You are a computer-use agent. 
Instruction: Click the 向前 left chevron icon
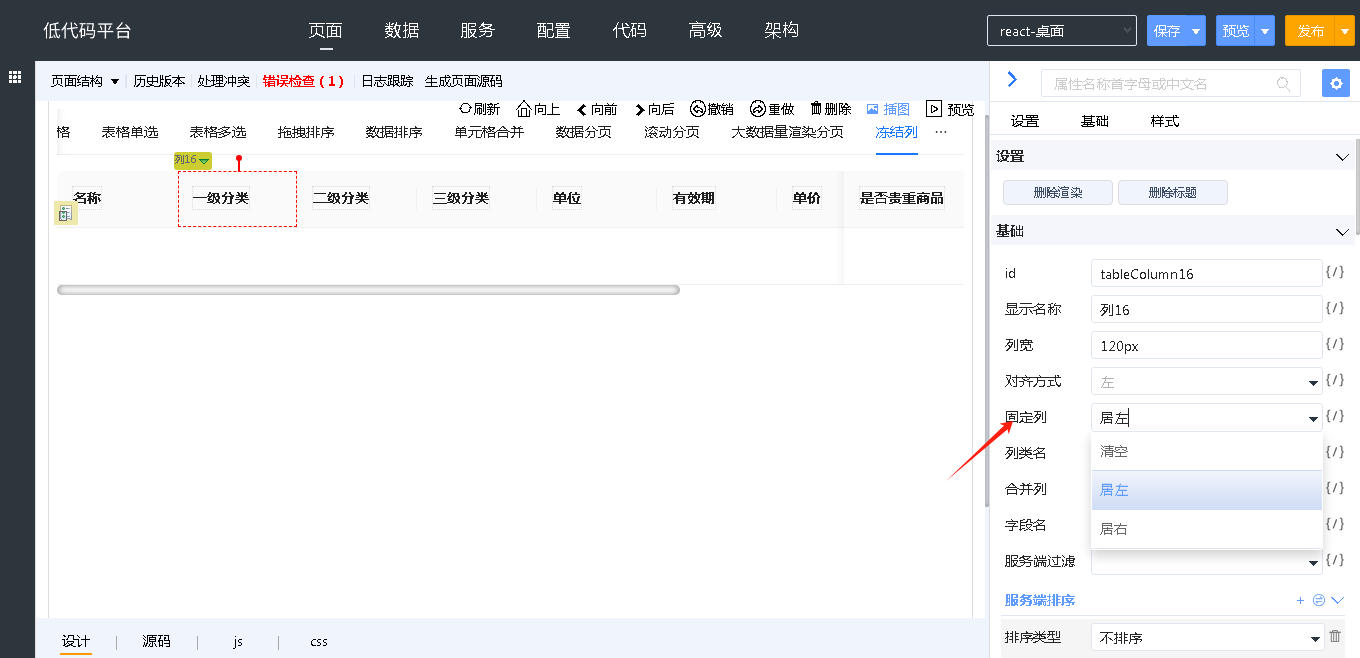(582, 110)
